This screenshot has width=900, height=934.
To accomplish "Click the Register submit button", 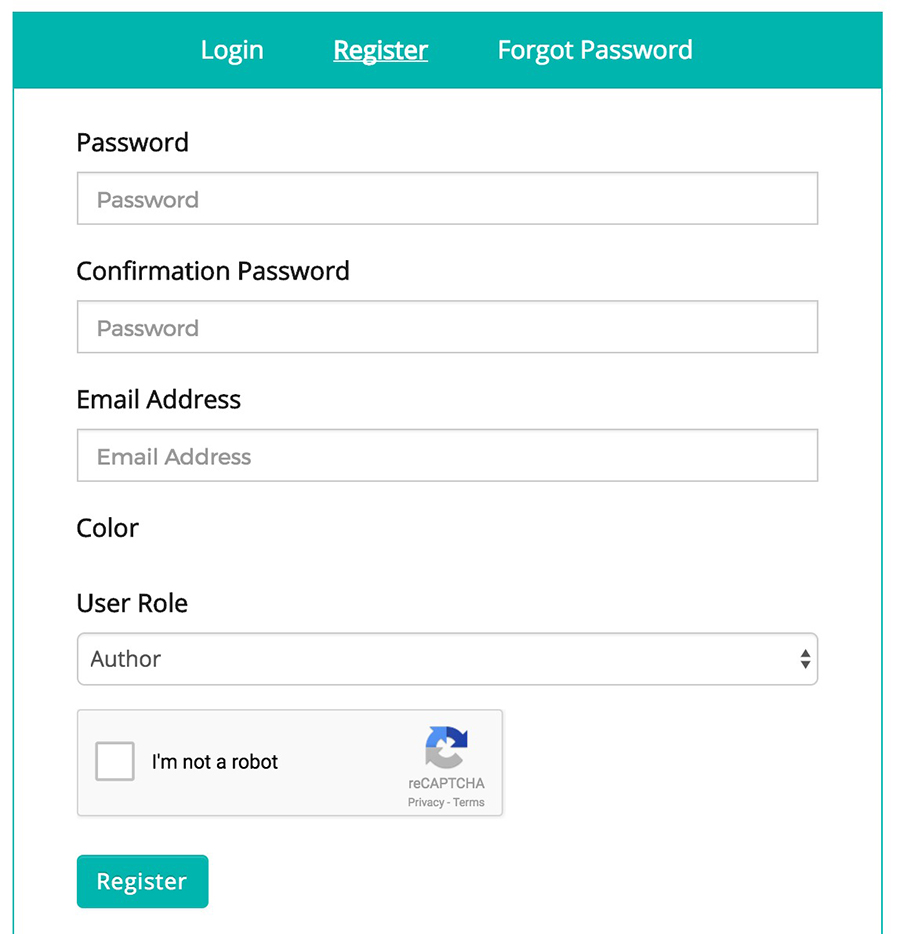I will tap(142, 881).
